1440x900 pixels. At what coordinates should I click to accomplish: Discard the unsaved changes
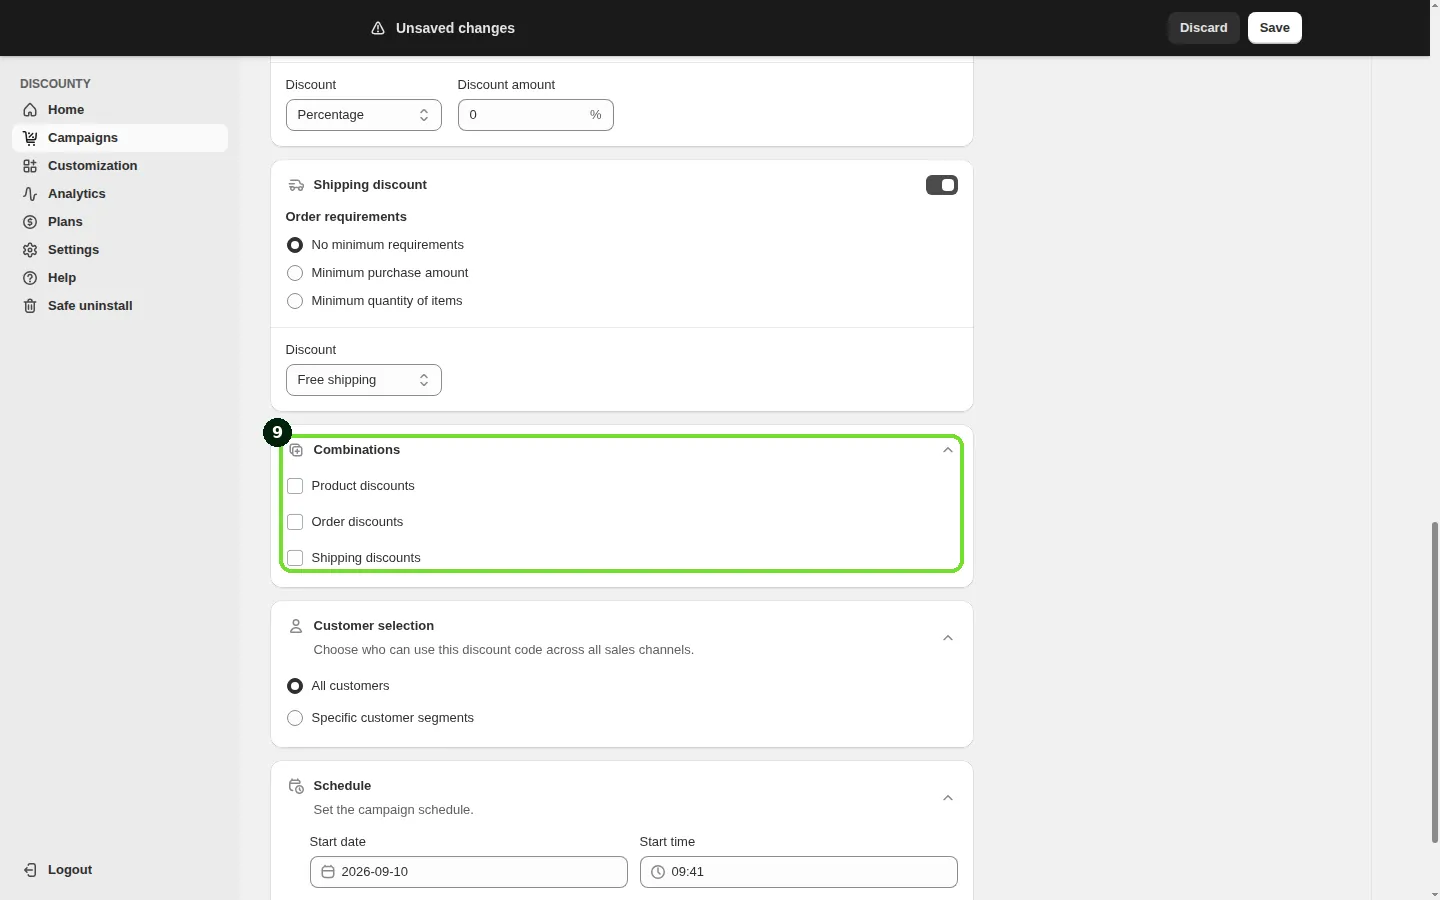1204,28
